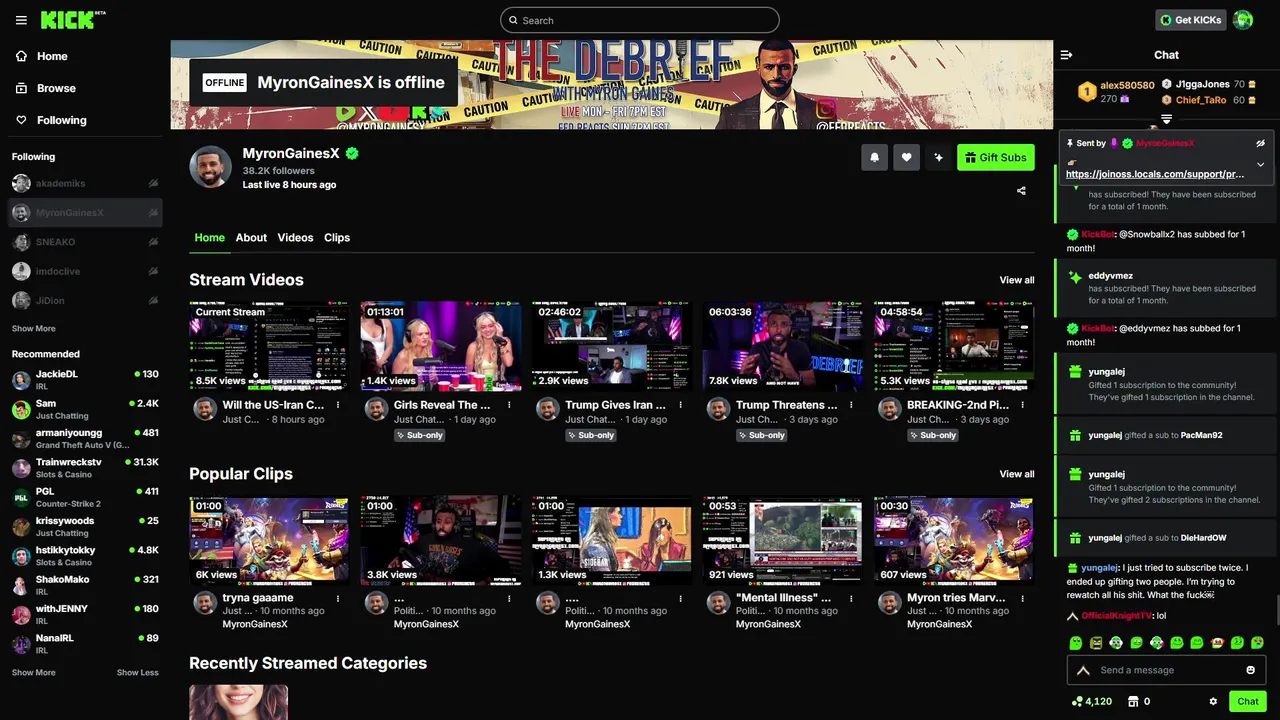Viewport: 1280px width, 720px height.
Task: Insert the angry yellow face emote
Action: [1096, 643]
